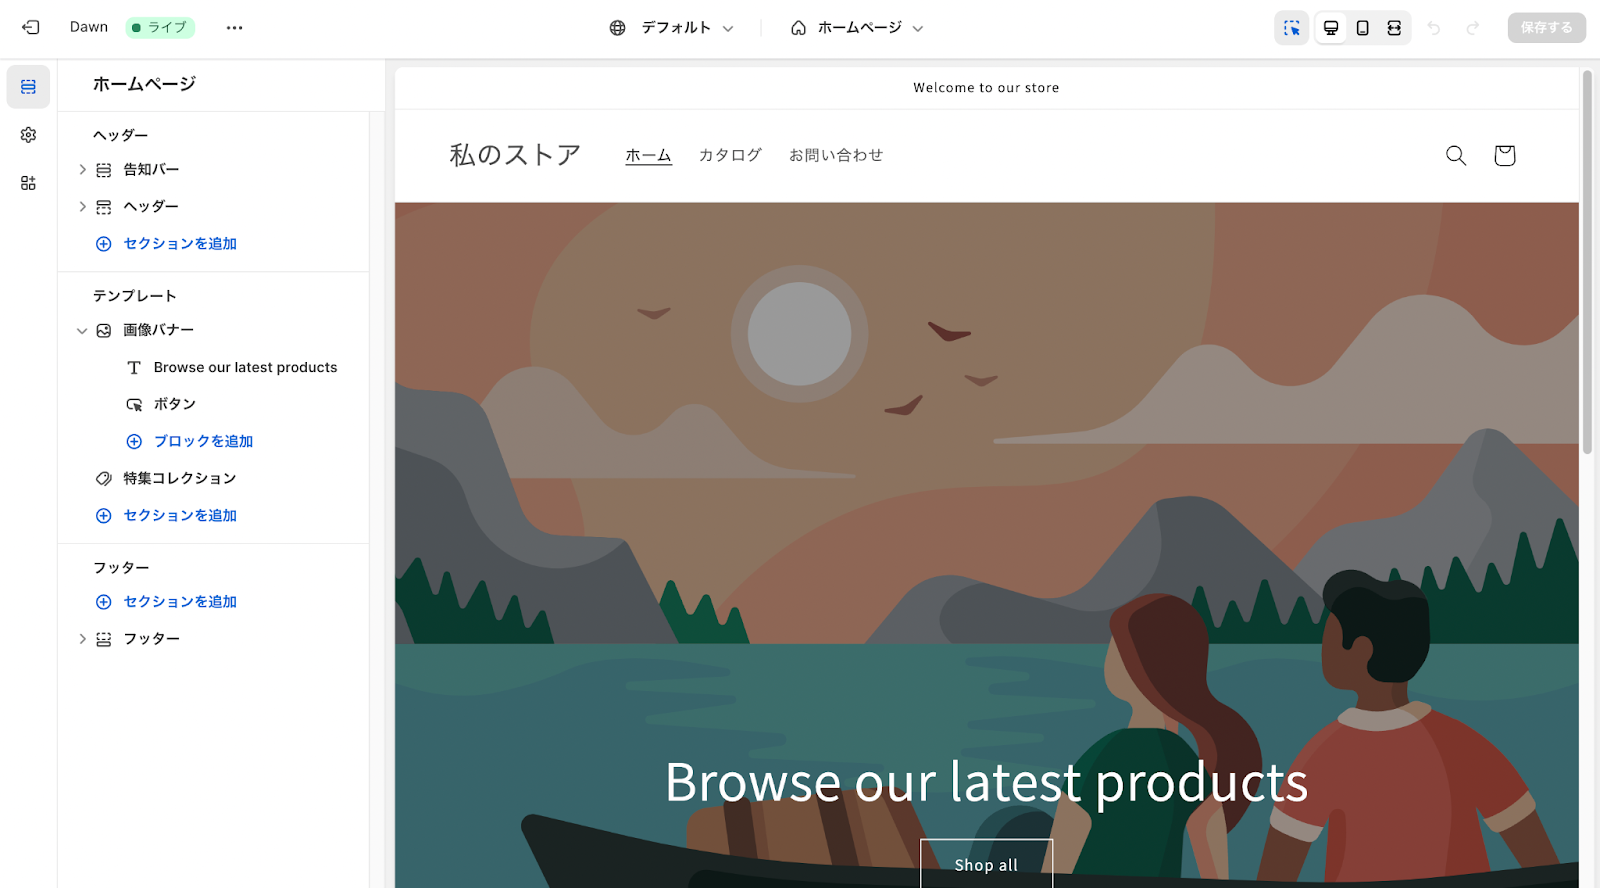
Task: Open the three-dot more actions menu
Action: pyautogui.click(x=234, y=28)
